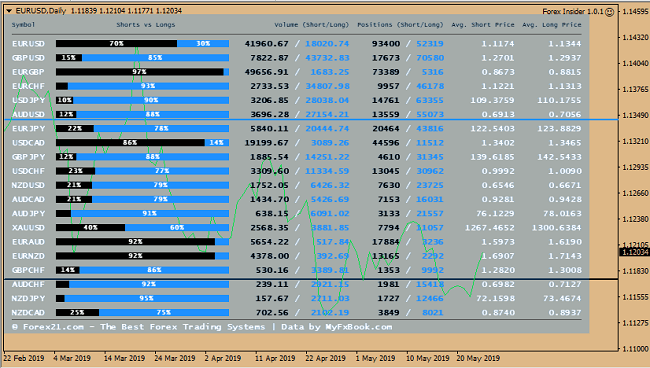The image size is (650, 368).
Task: Click the Shorts vs Longs column header
Action: [x=146, y=25]
